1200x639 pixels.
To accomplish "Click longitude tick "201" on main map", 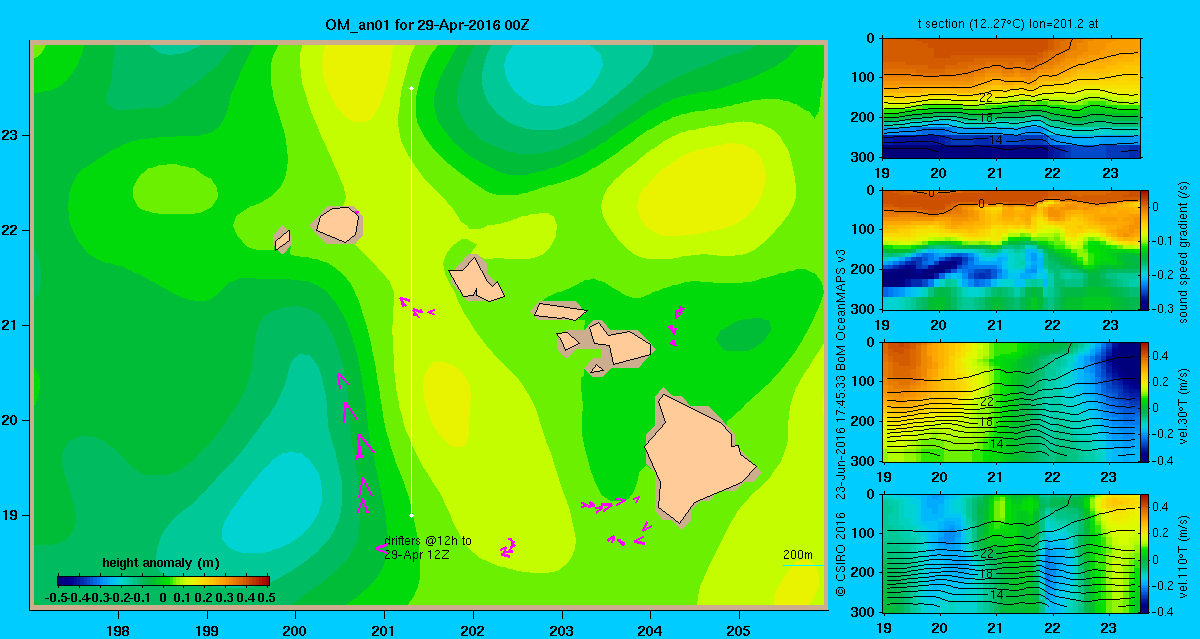I will [x=384, y=631].
